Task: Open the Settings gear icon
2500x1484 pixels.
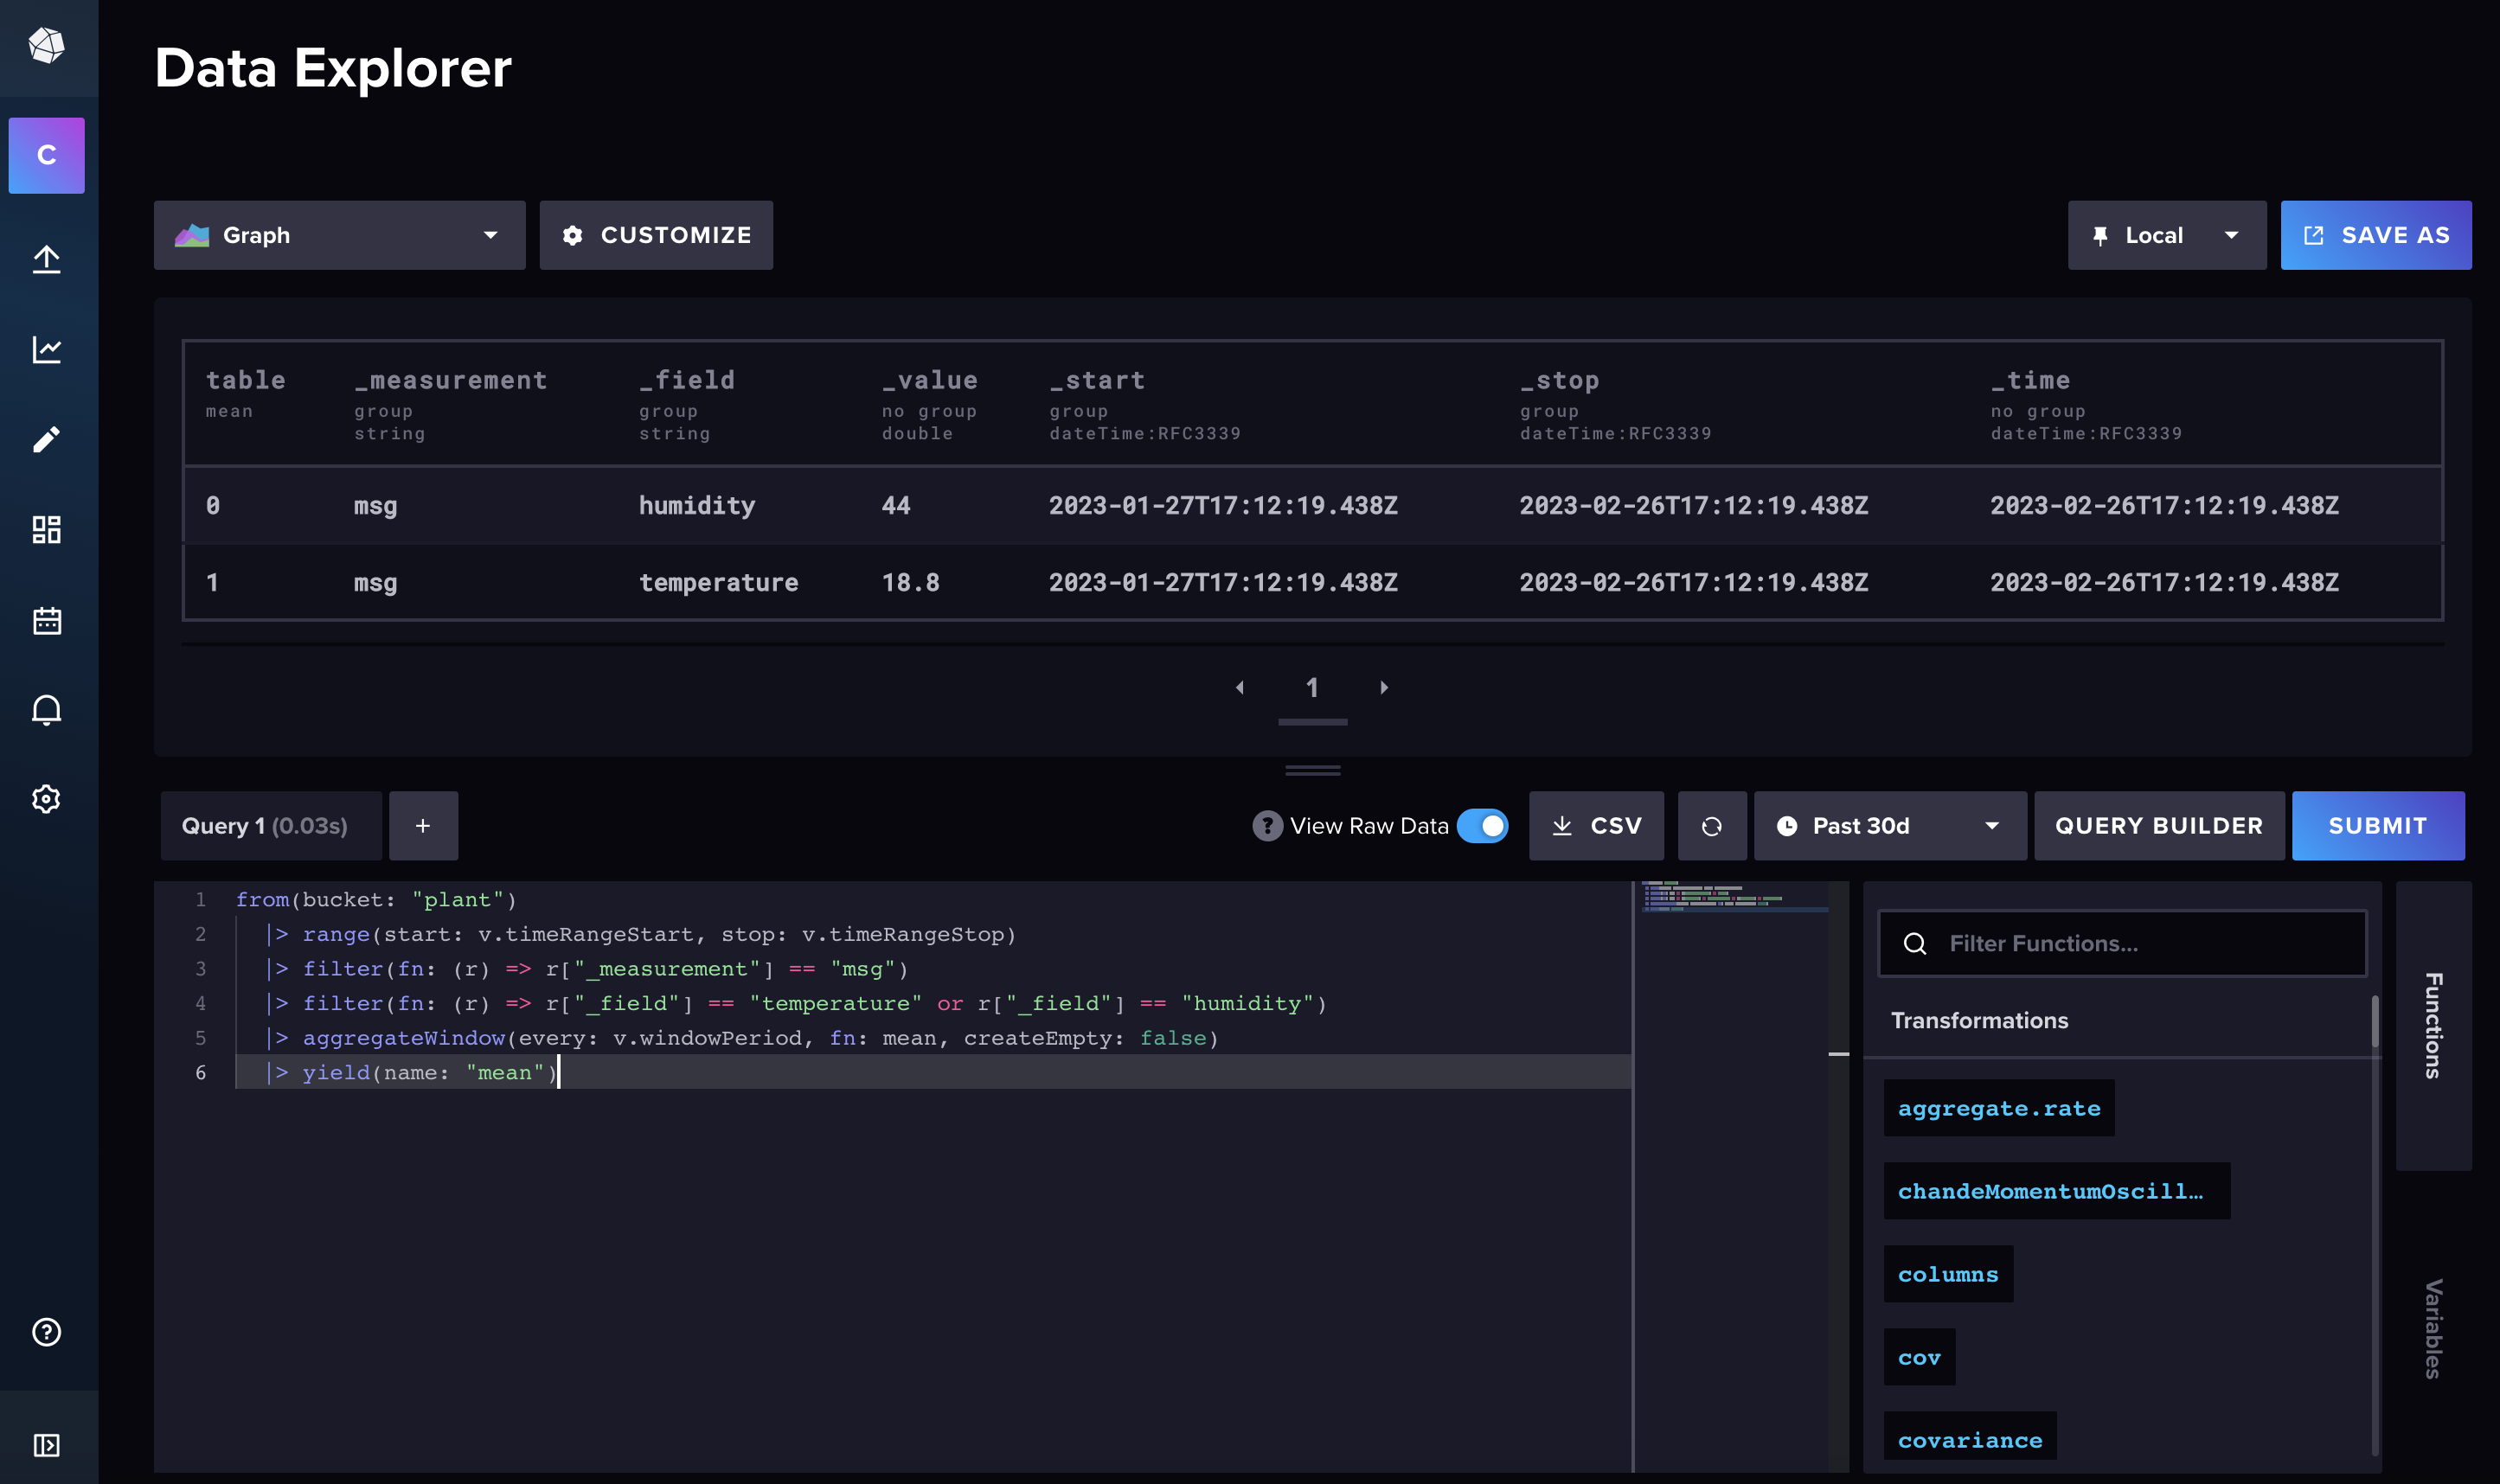Action: pyautogui.click(x=47, y=798)
